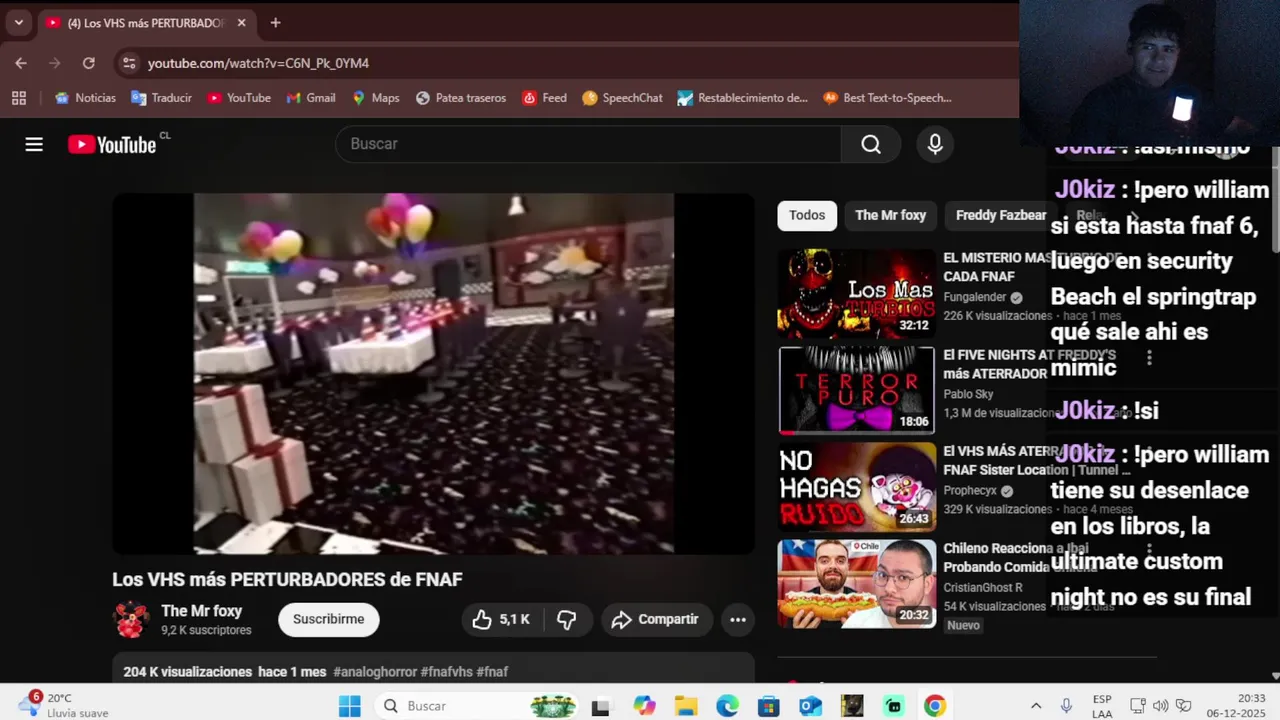Click The Mr foxy channel name
Image resolution: width=1280 pixels, height=720 pixels.
(201, 611)
